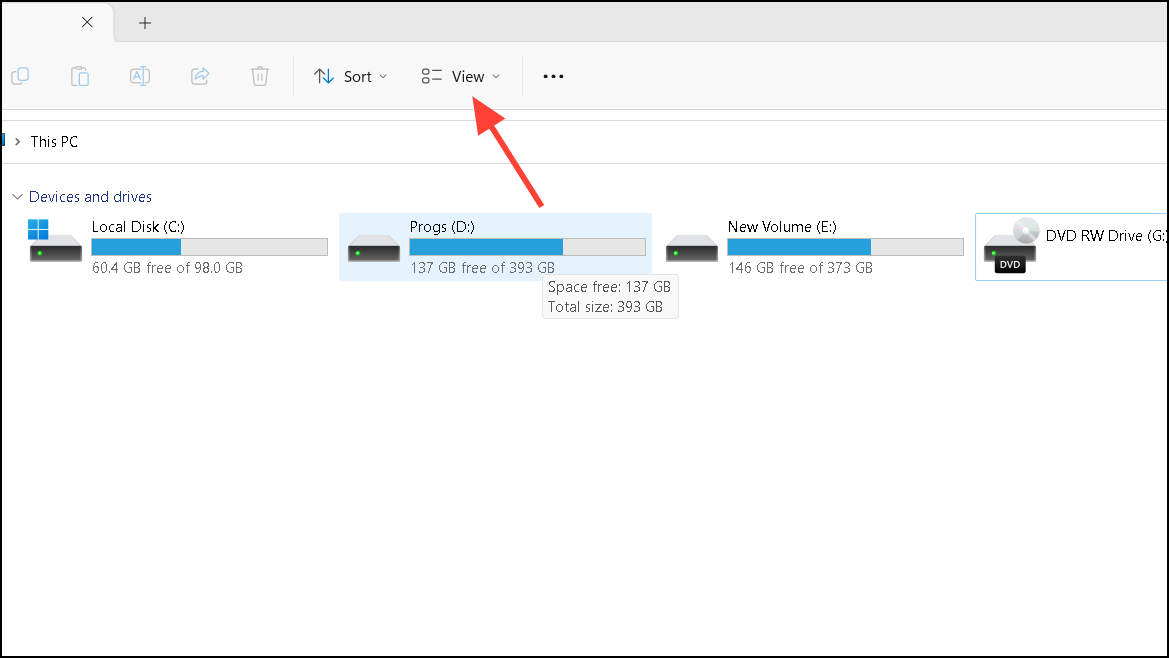1169x658 pixels.
Task: Click This PC in the address bar
Action: tap(54, 142)
